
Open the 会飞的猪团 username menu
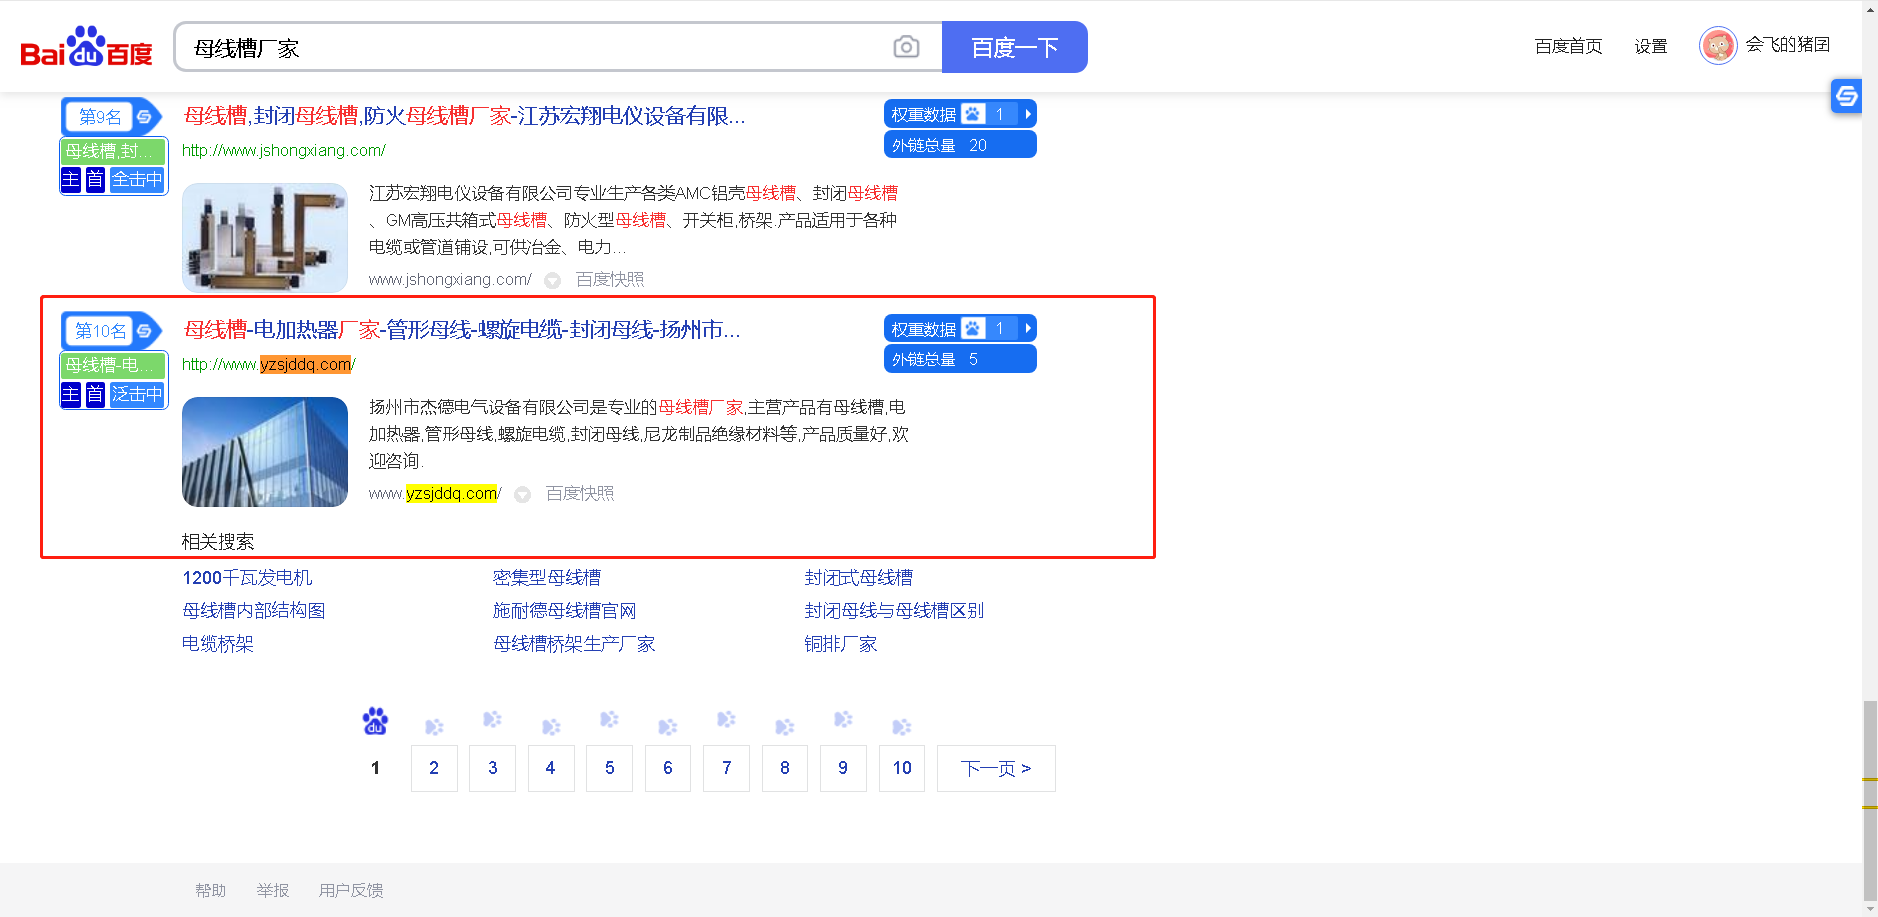tap(1788, 45)
